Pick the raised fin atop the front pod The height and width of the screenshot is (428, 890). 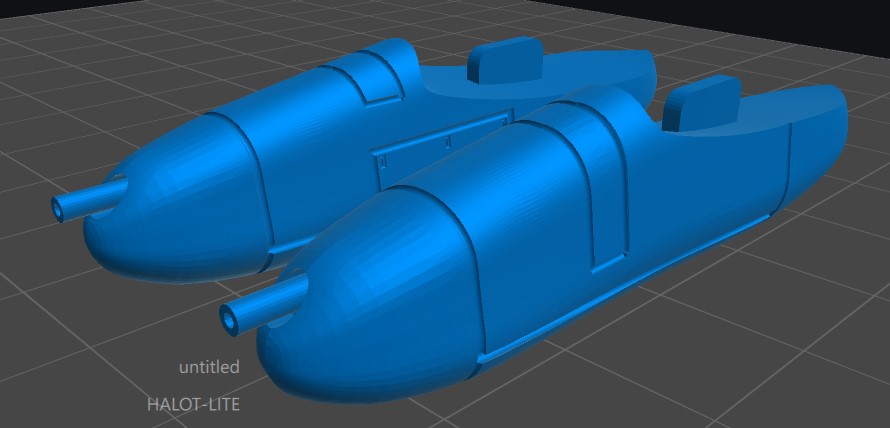click(703, 104)
